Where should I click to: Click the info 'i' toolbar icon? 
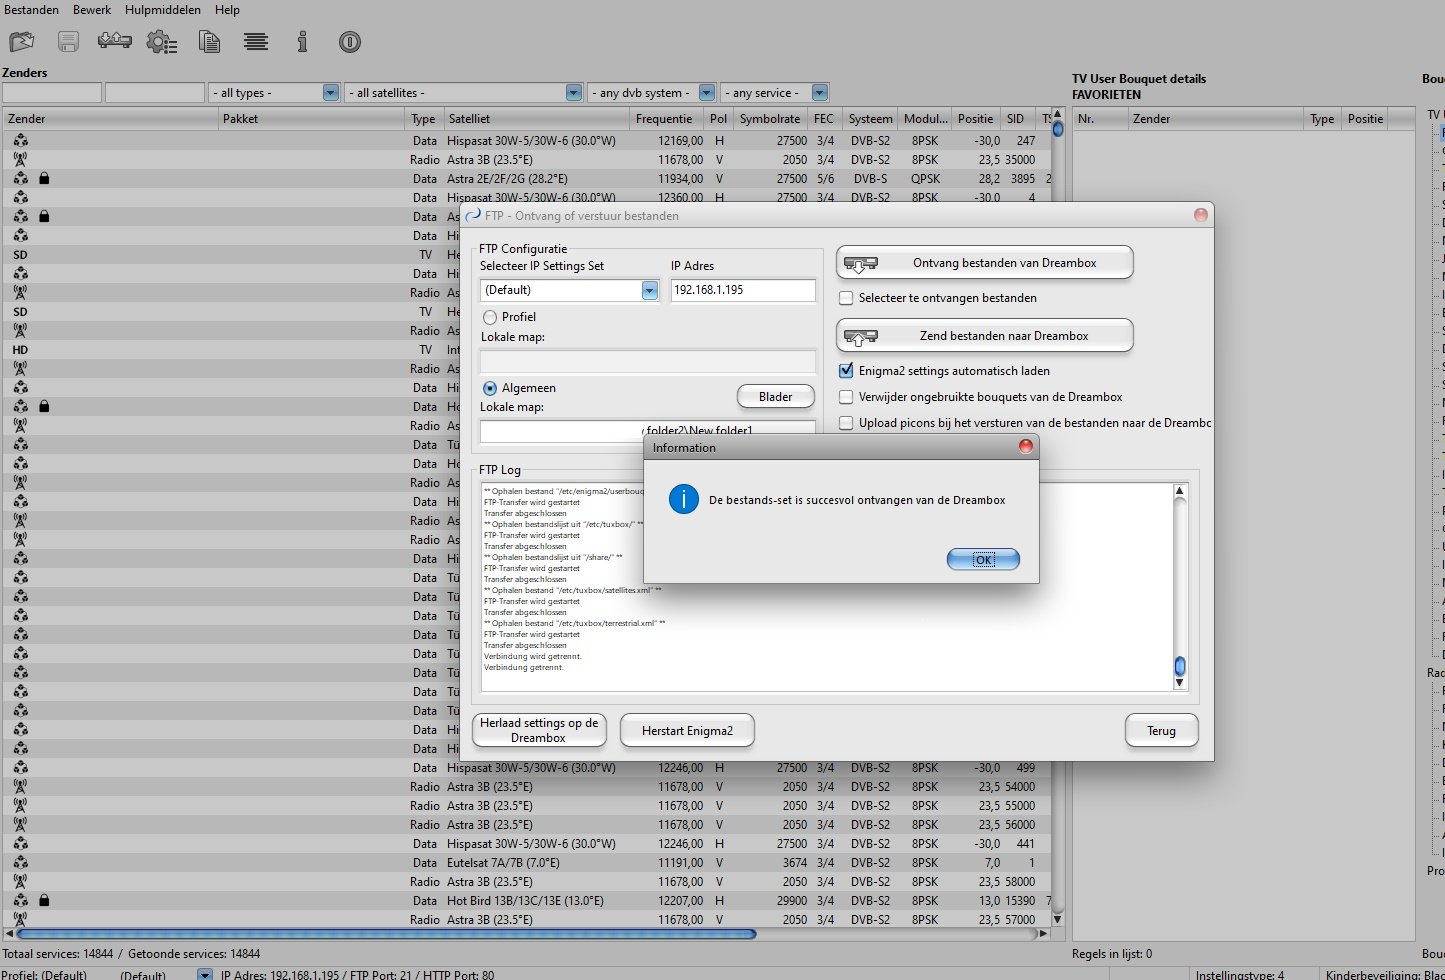tap(302, 42)
